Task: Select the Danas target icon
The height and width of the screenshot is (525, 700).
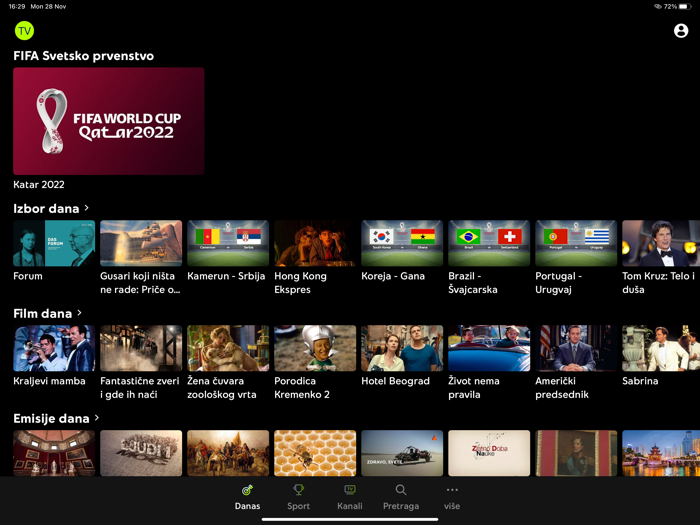Action: tap(247, 490)
